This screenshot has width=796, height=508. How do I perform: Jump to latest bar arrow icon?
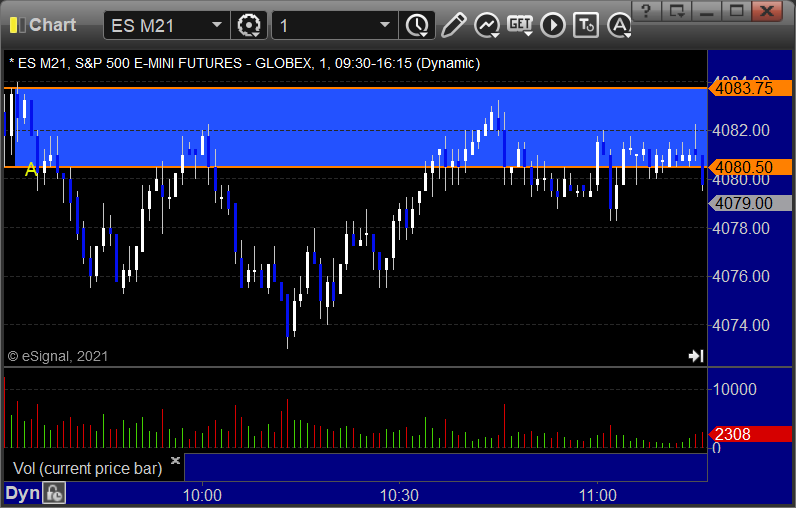696,356
